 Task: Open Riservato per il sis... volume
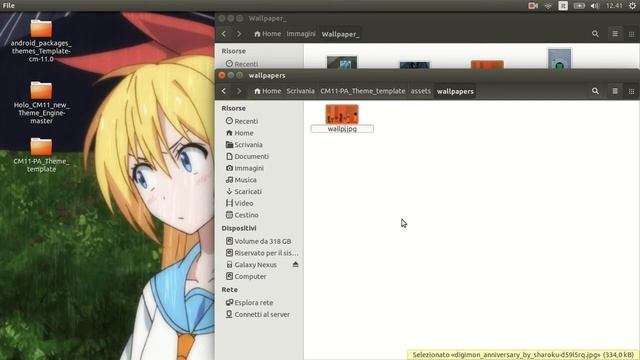click(262, 253)
